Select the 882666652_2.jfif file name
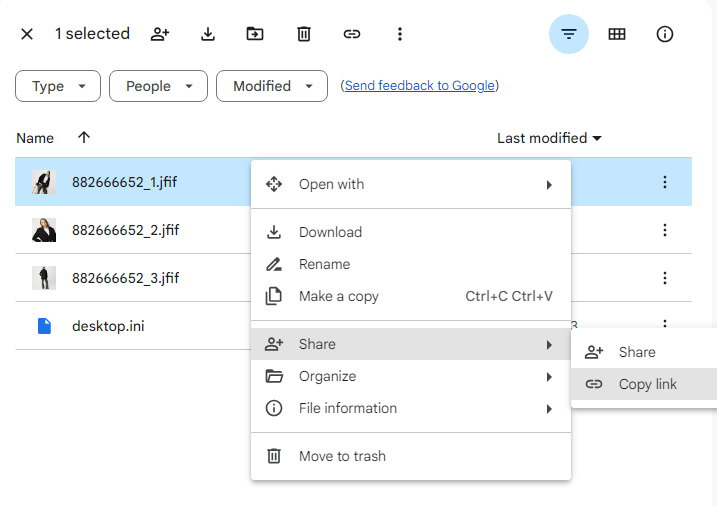Image resolution: width=717 pixels, height=507 pixels. [x=125, y=230]
